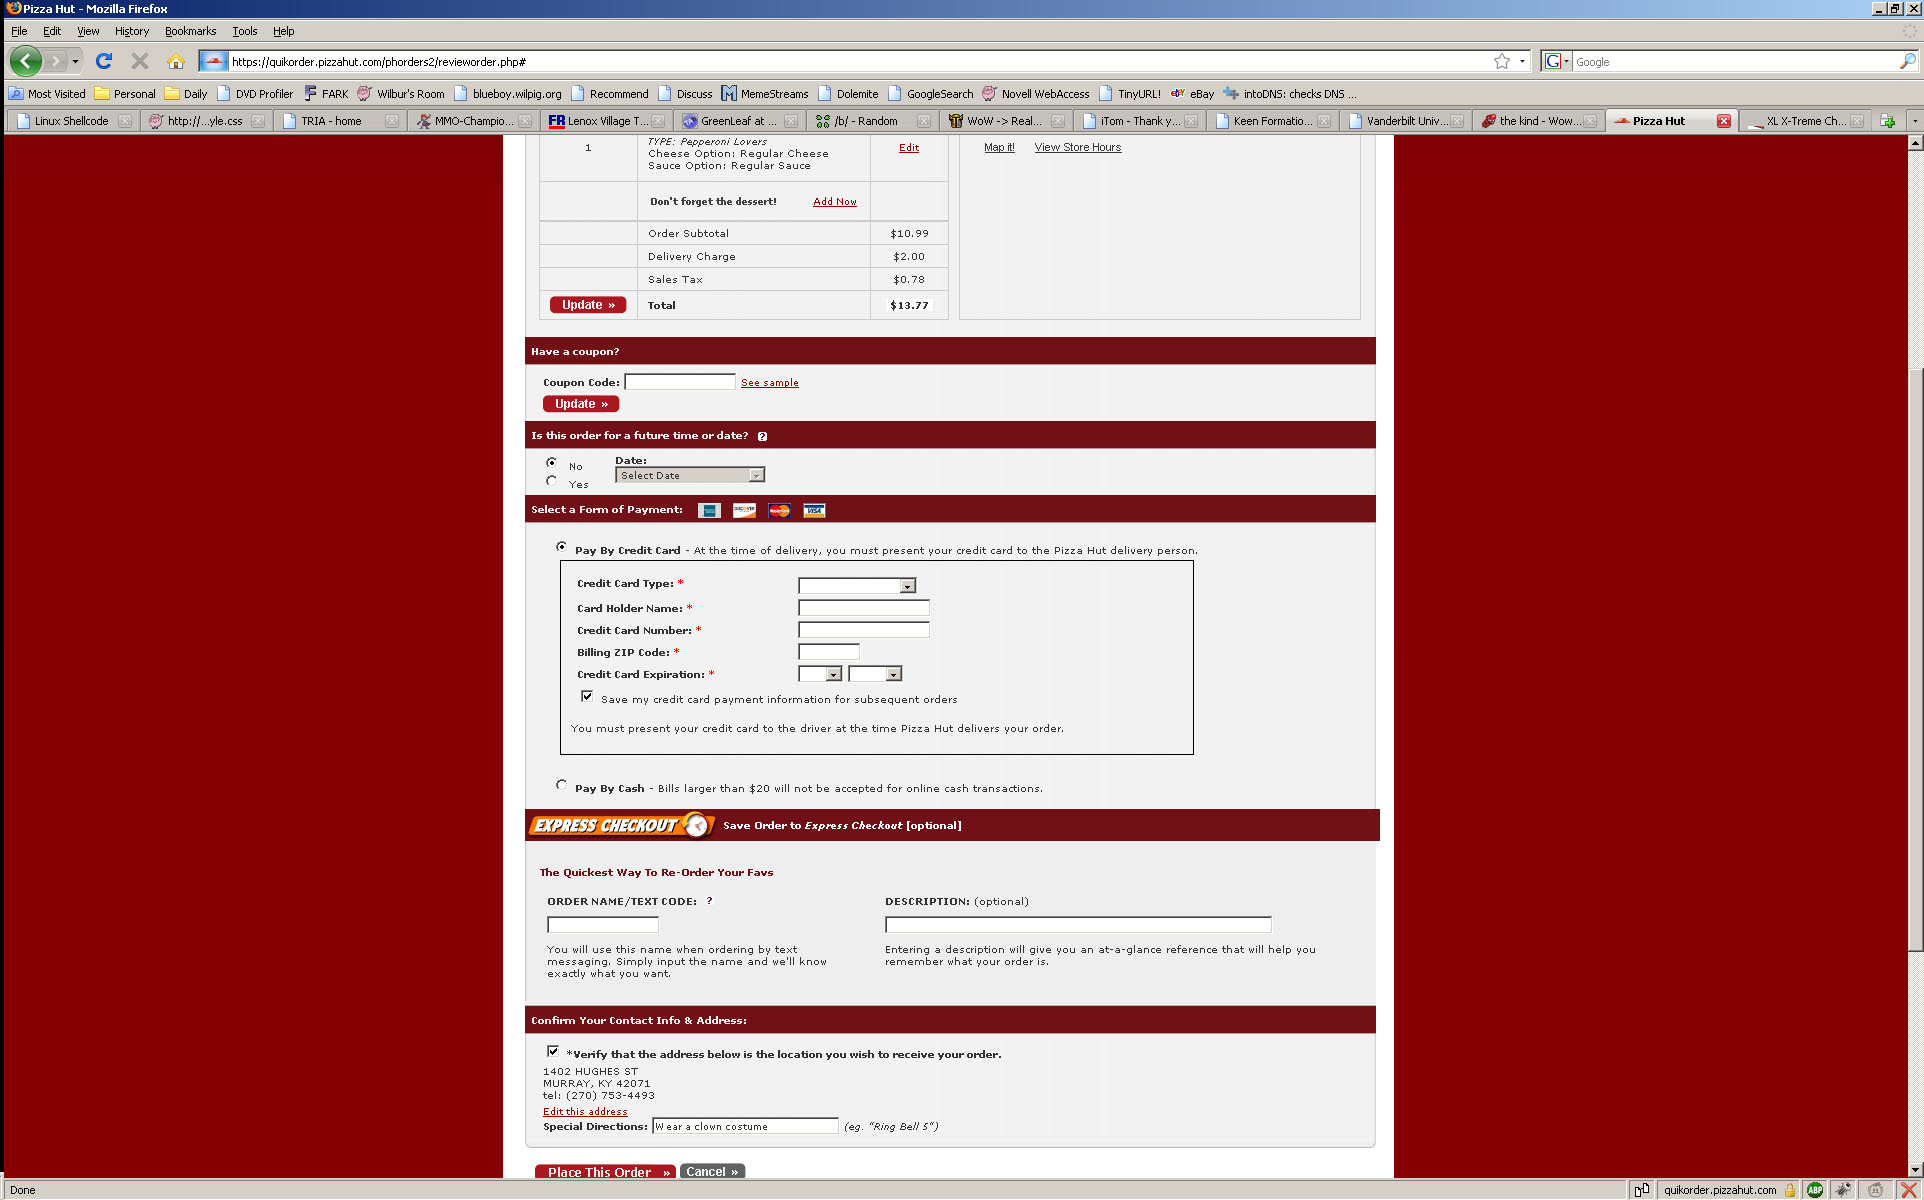
Task: Open the File menu
Action: tap(19, 31)
